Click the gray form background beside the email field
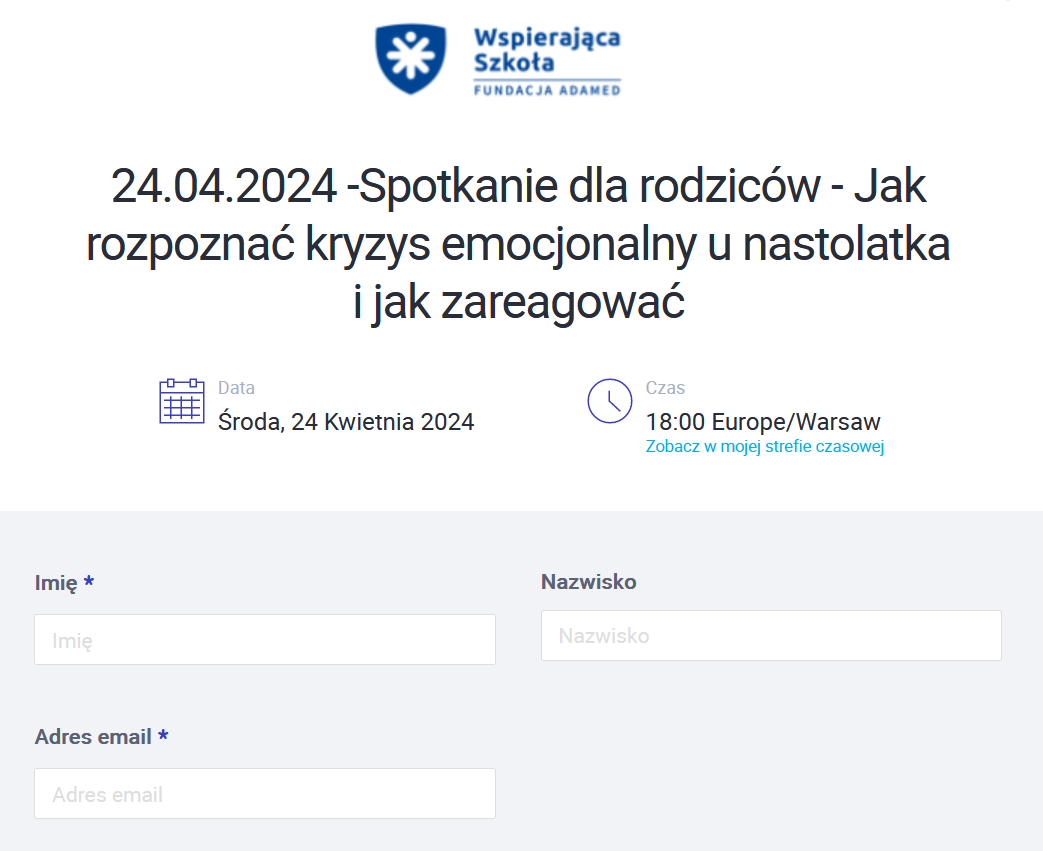The height and width of the screenshot is (851, 1043). pos(770,780)
